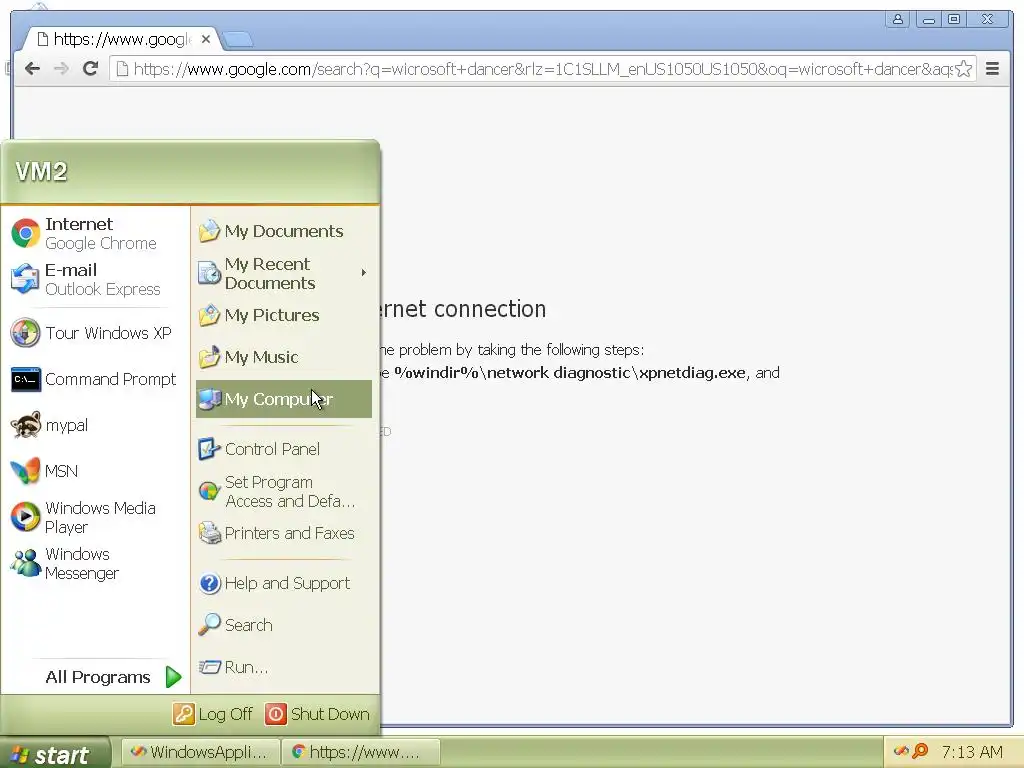Click the Shut Down button
1024x768 pixels.
[x=317, y=714]
